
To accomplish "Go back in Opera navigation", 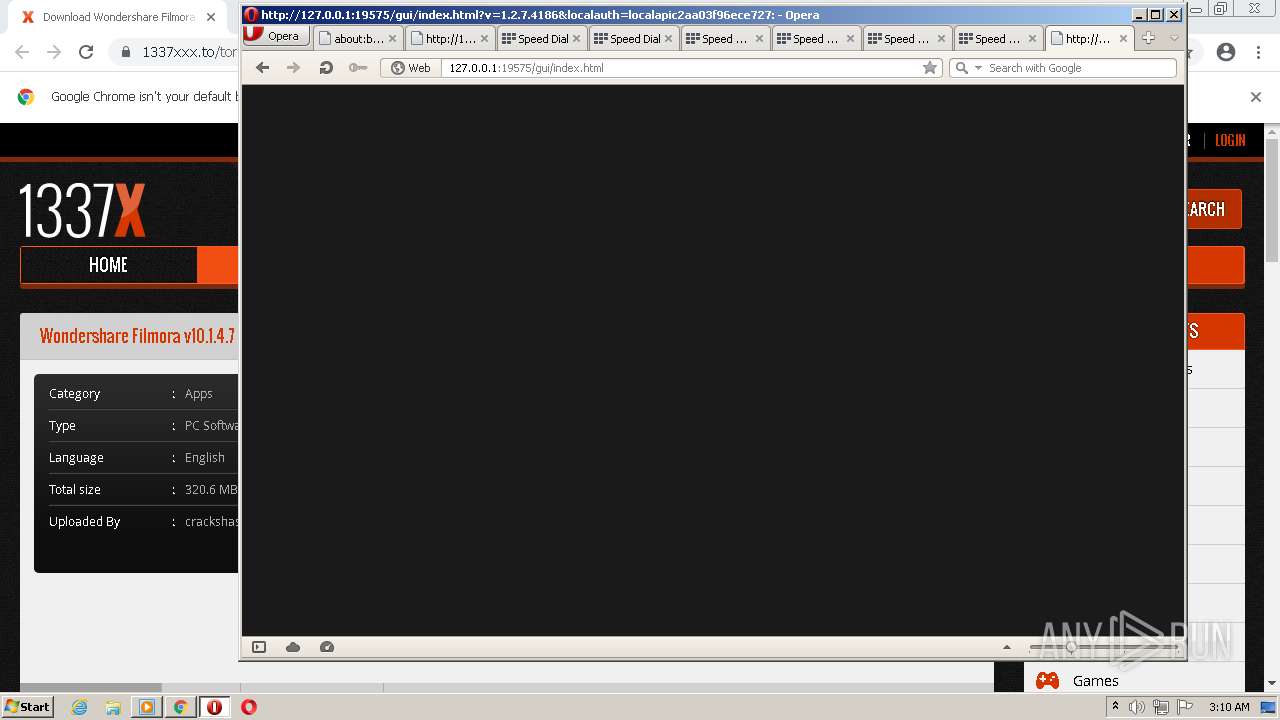I will pos(262,68).
